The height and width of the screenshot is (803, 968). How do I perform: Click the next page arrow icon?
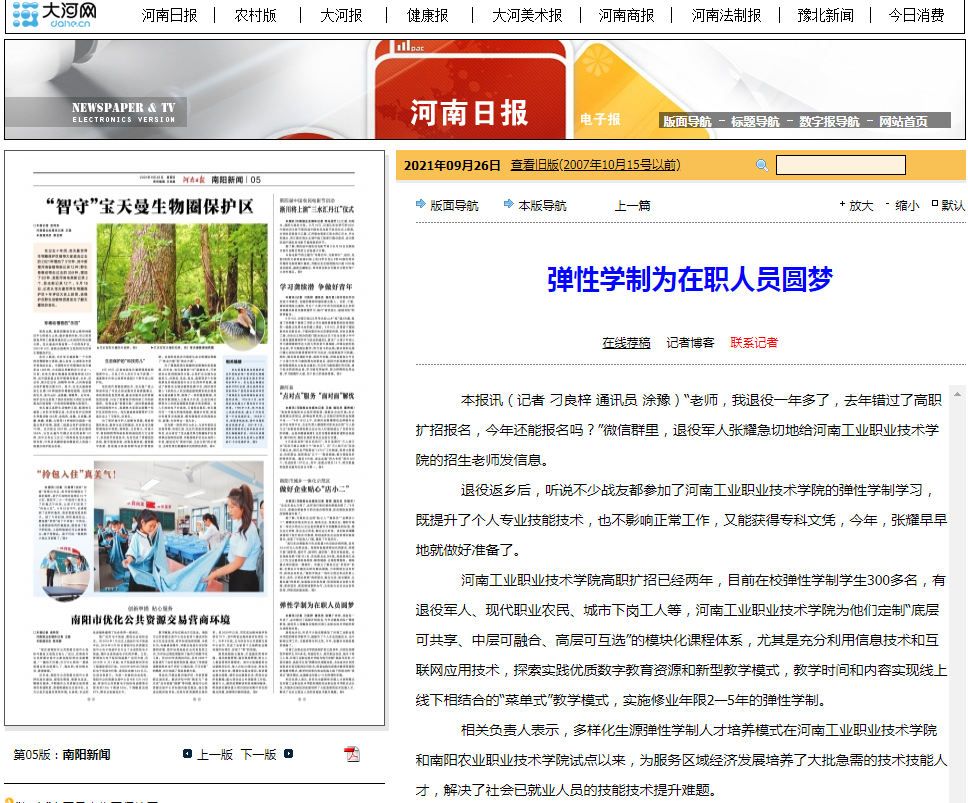tap(289, 754)
